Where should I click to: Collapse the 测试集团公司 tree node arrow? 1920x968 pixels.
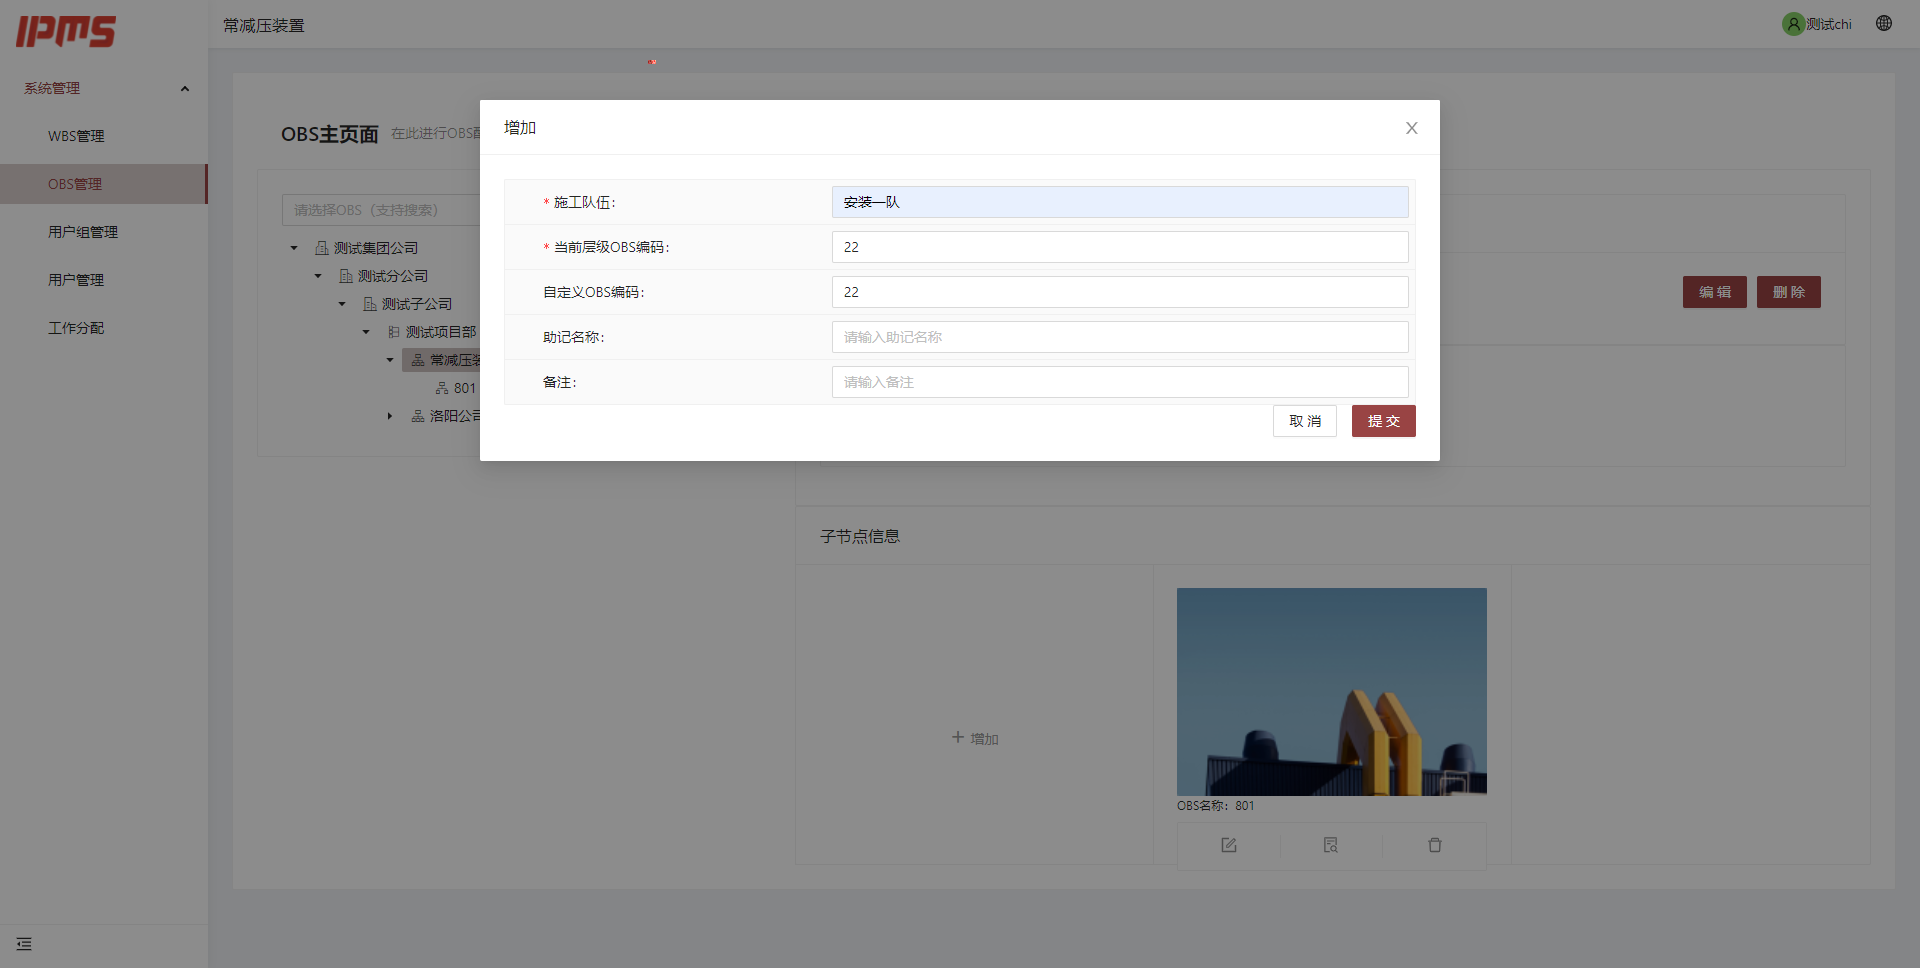[294, 248]
